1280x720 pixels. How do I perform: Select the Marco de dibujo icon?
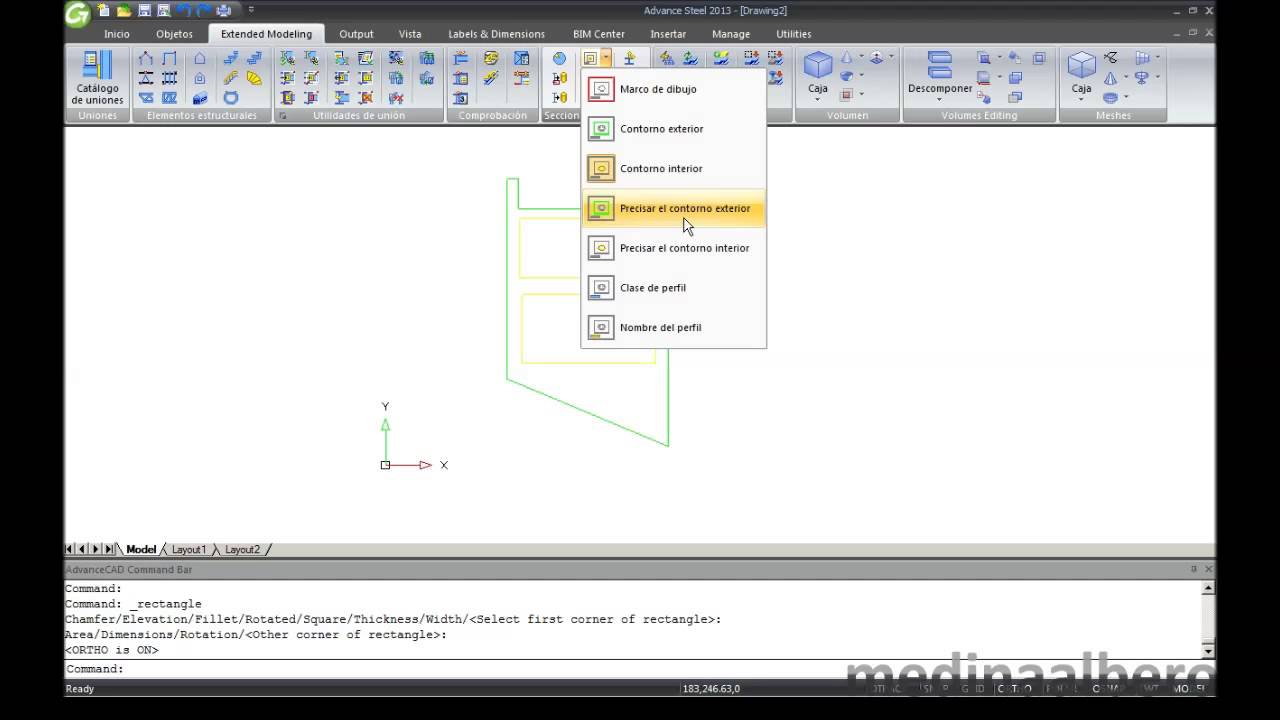pyautogui.click(x=600, y=89)
